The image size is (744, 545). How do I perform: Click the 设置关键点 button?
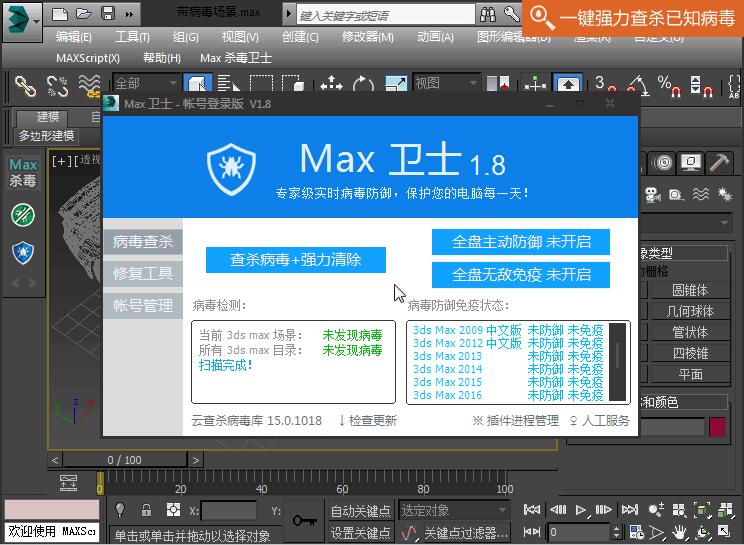(360, 533)
